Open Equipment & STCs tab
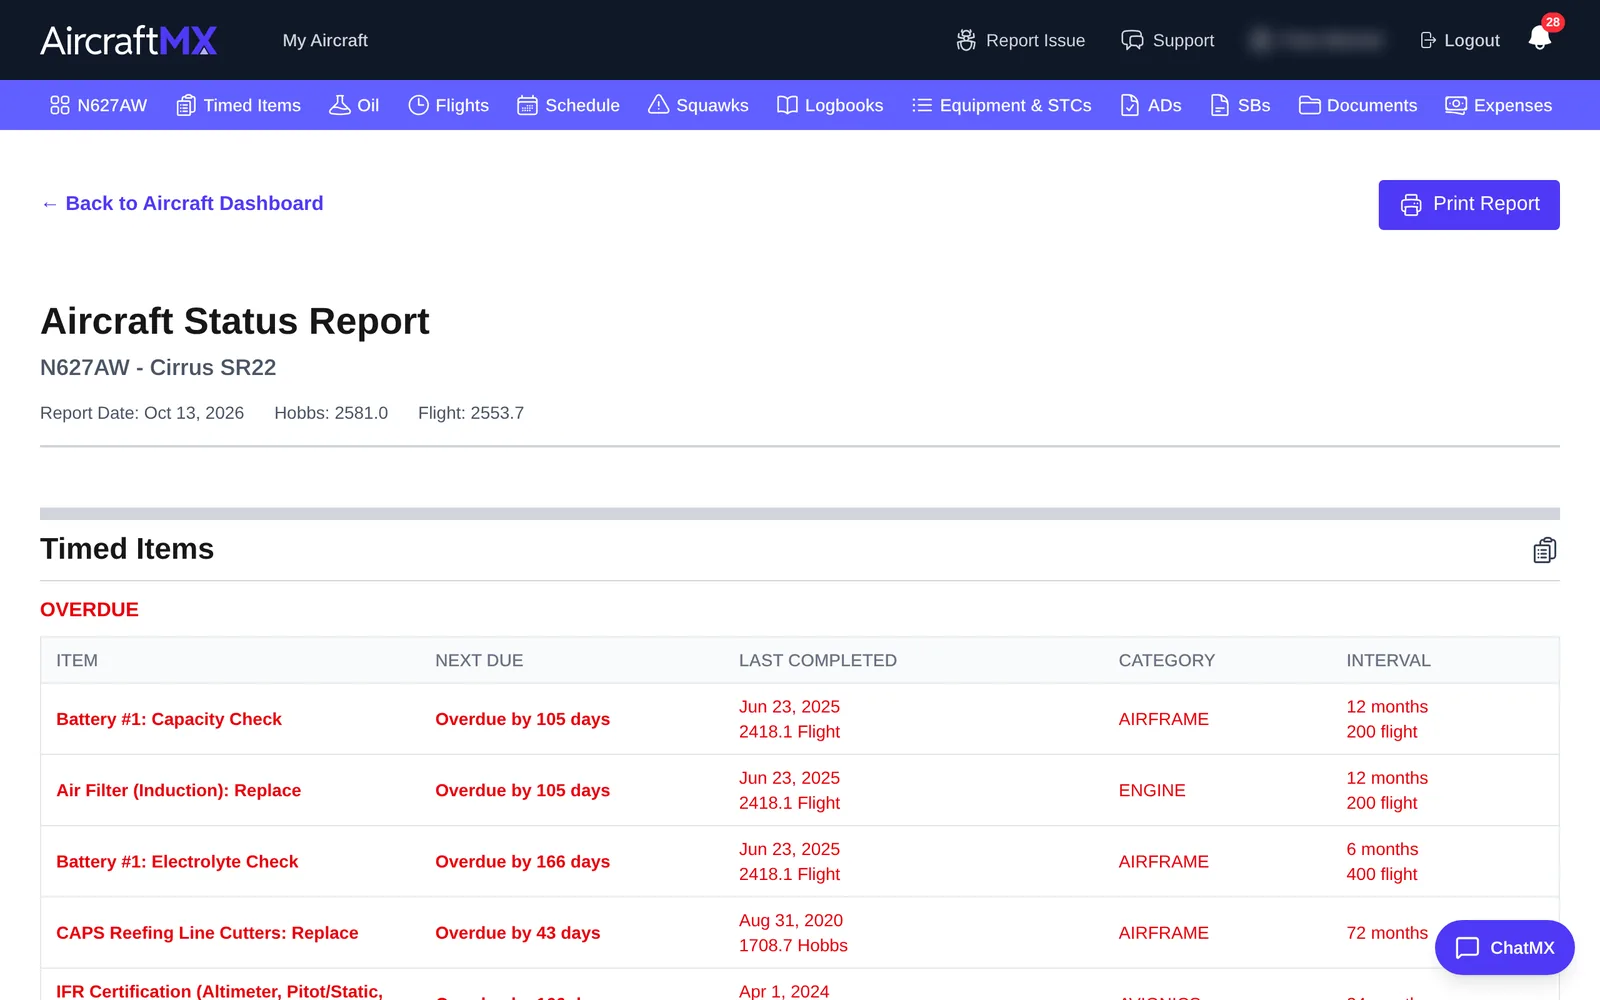Screen dimensions: 1600x1000 coord(1001,105)
